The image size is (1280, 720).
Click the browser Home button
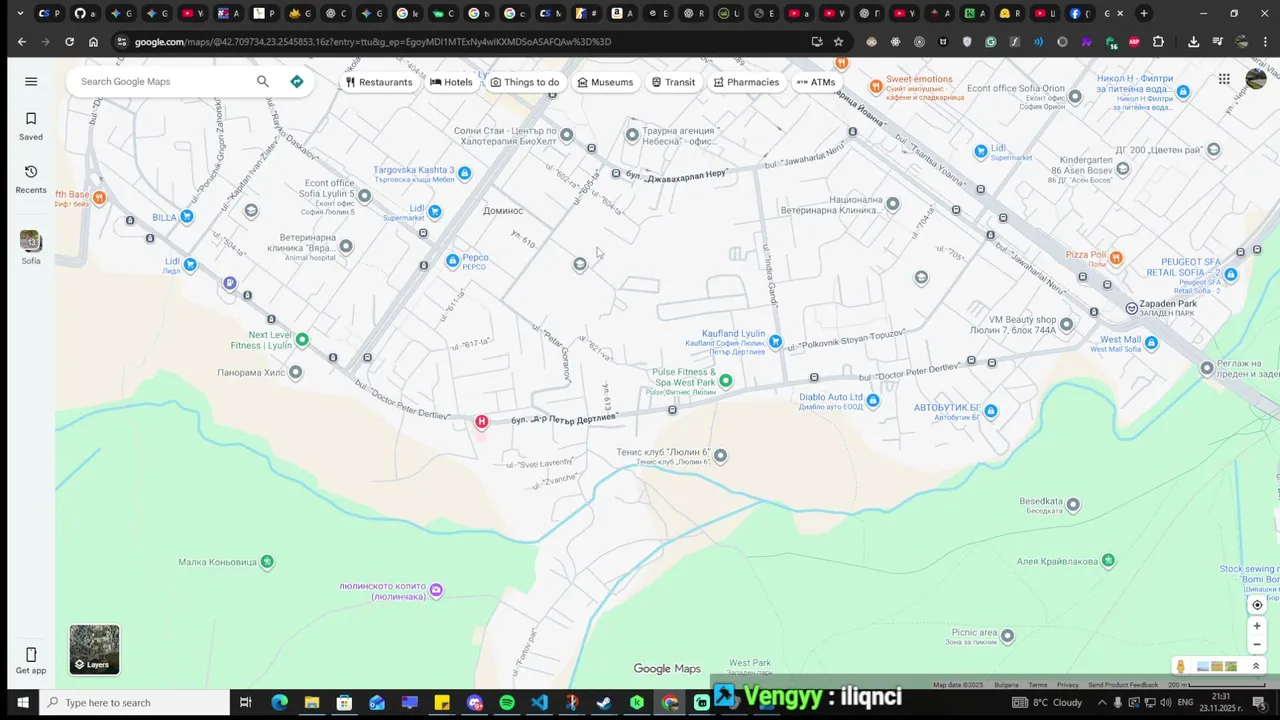(x=93, y=42)
